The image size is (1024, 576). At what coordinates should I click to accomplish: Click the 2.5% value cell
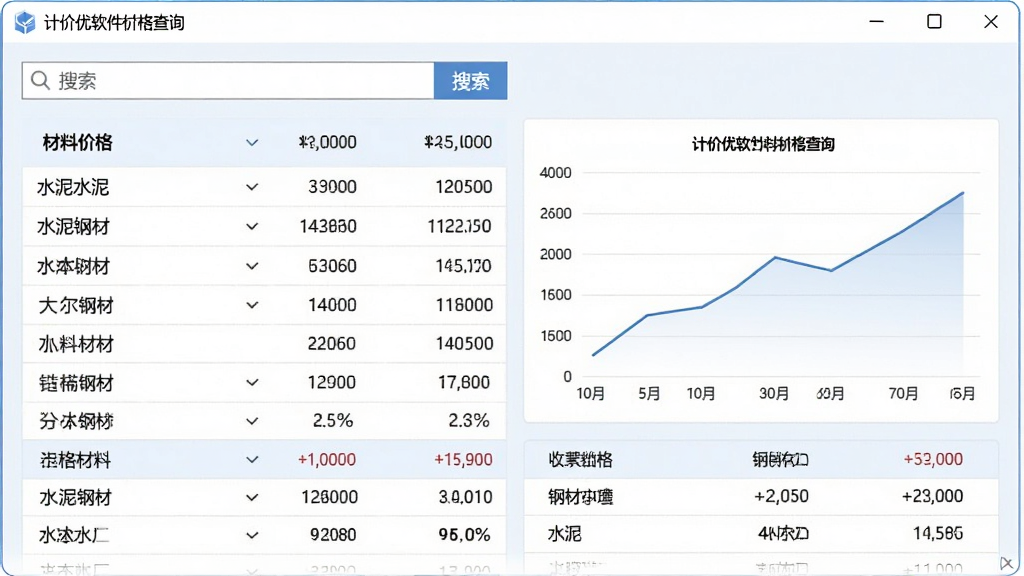click(333, 421)
